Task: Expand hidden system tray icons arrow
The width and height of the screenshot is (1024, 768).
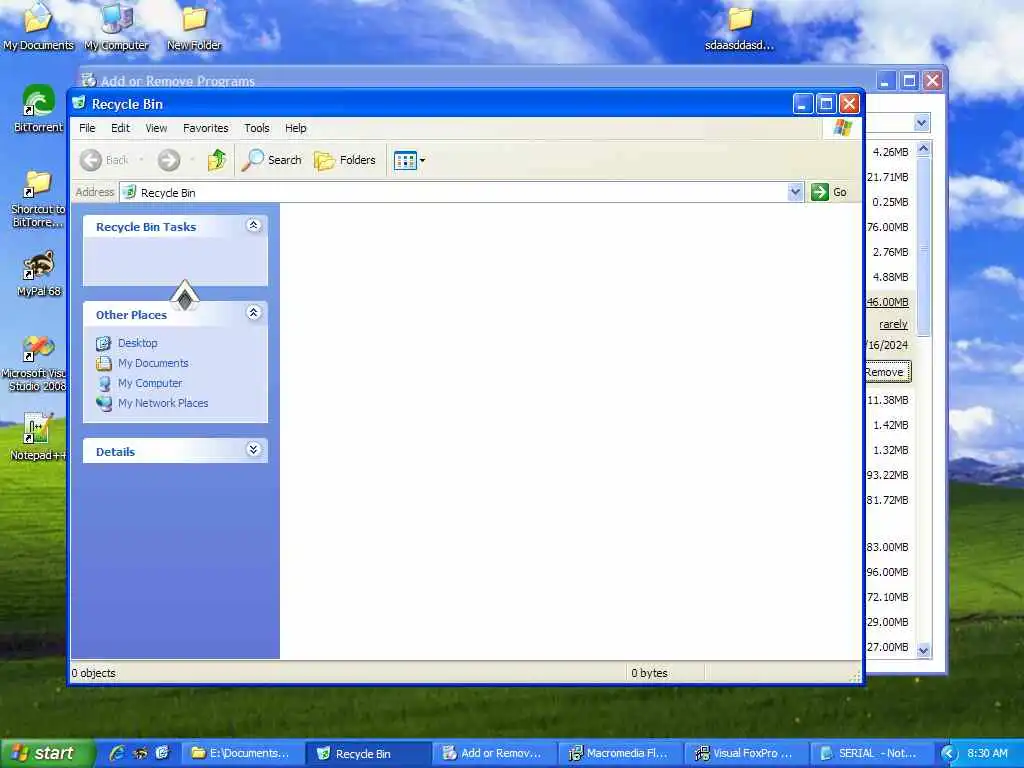Action: pyautogui.click(x=949, y=754)
